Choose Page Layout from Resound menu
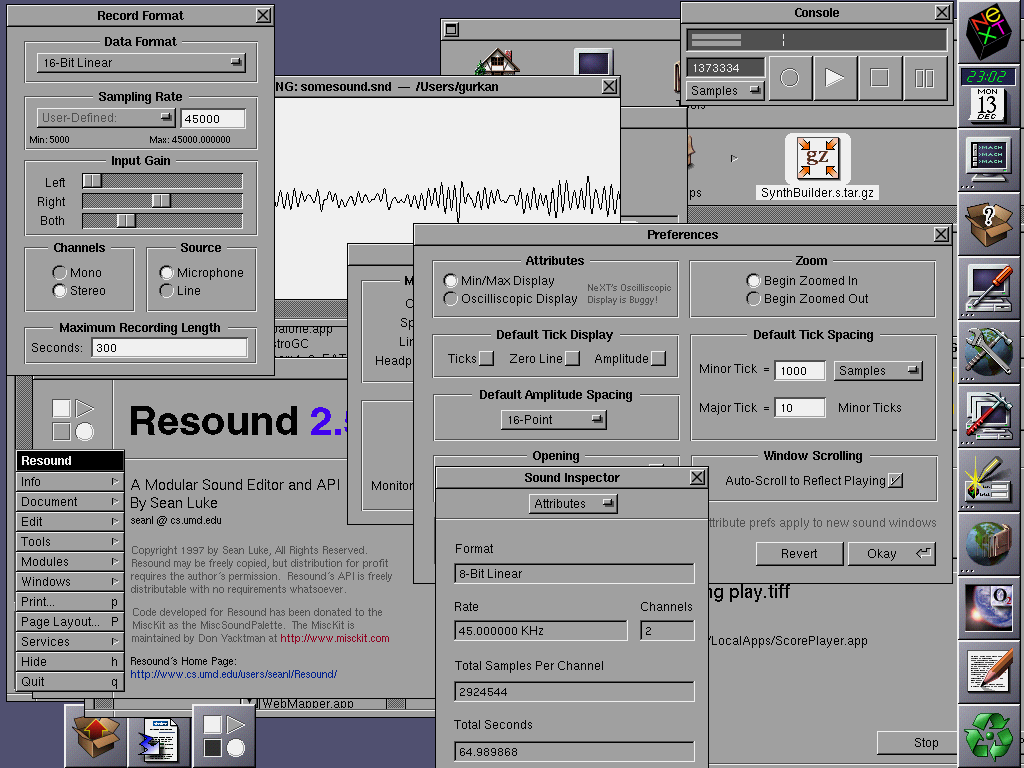Screen dimensions: 1024x768 click(70, 622)
